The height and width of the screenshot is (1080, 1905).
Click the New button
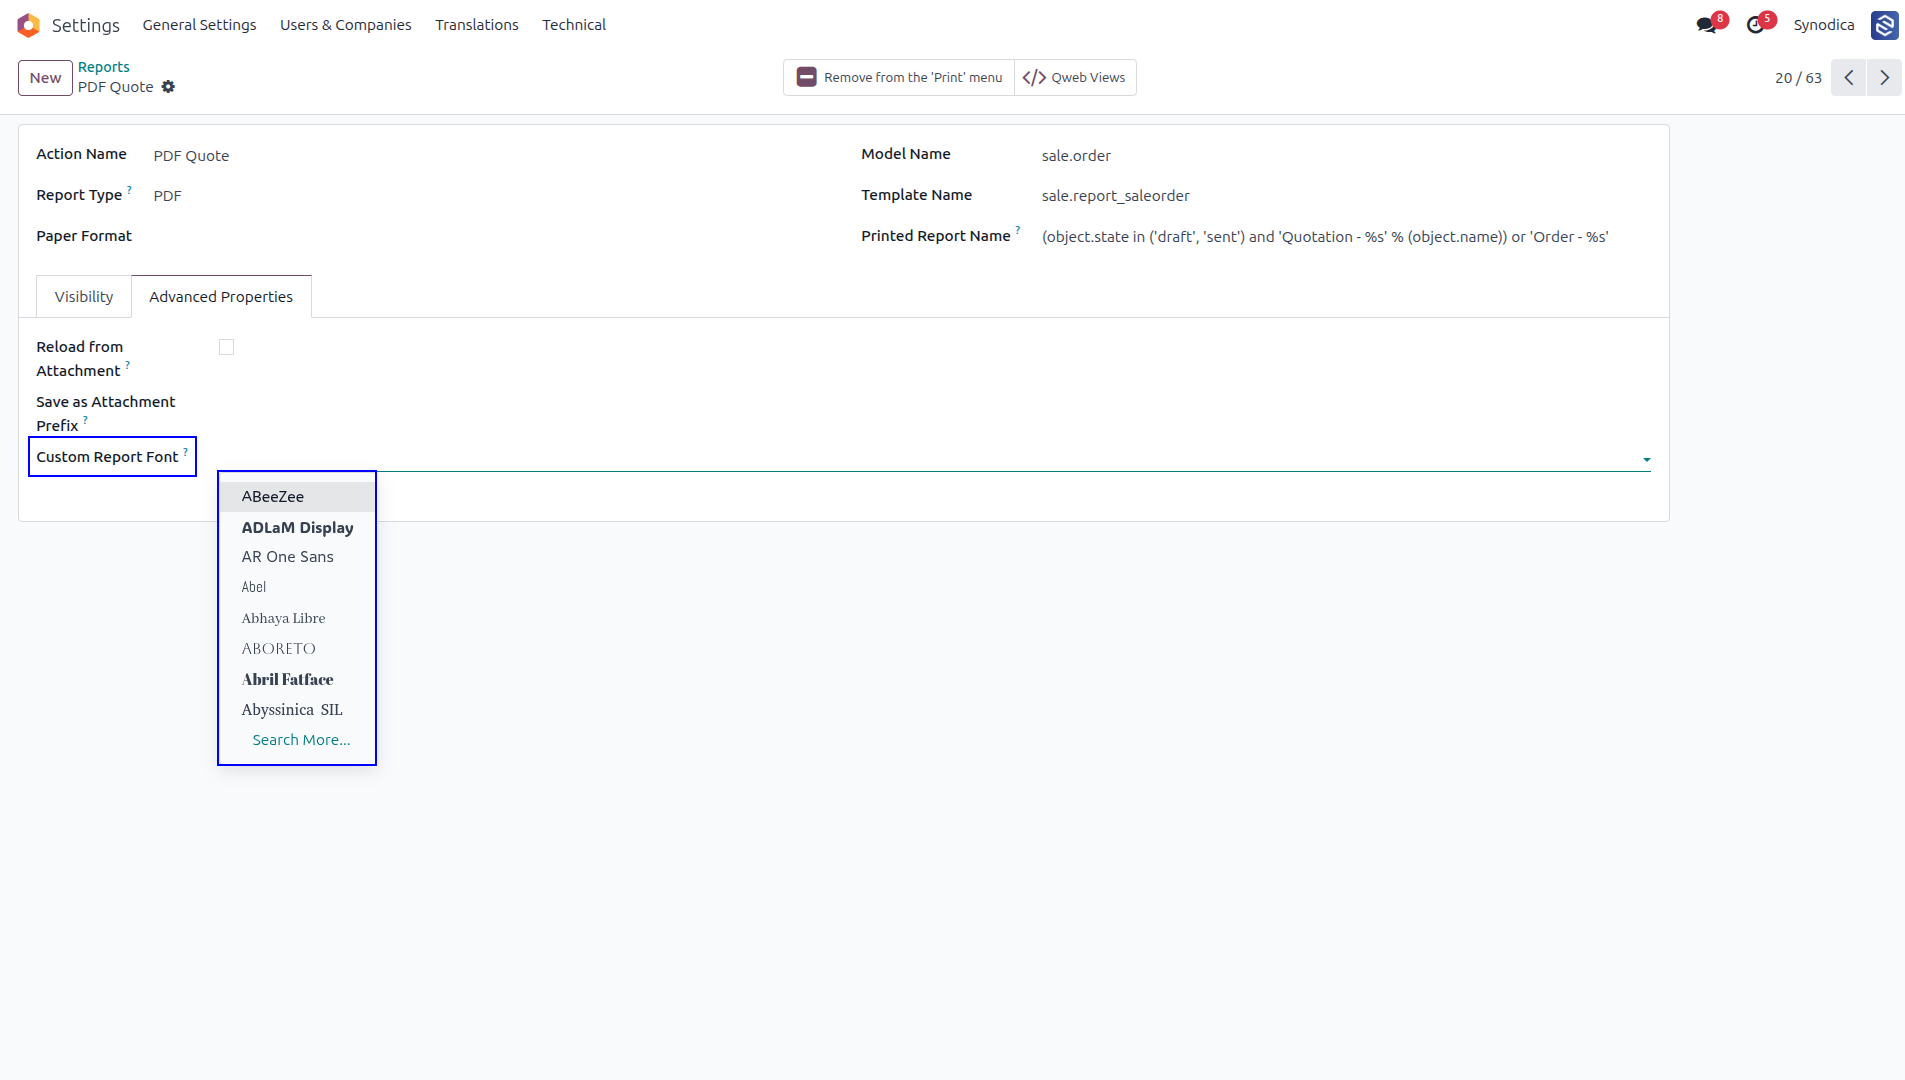pos(45,78)
